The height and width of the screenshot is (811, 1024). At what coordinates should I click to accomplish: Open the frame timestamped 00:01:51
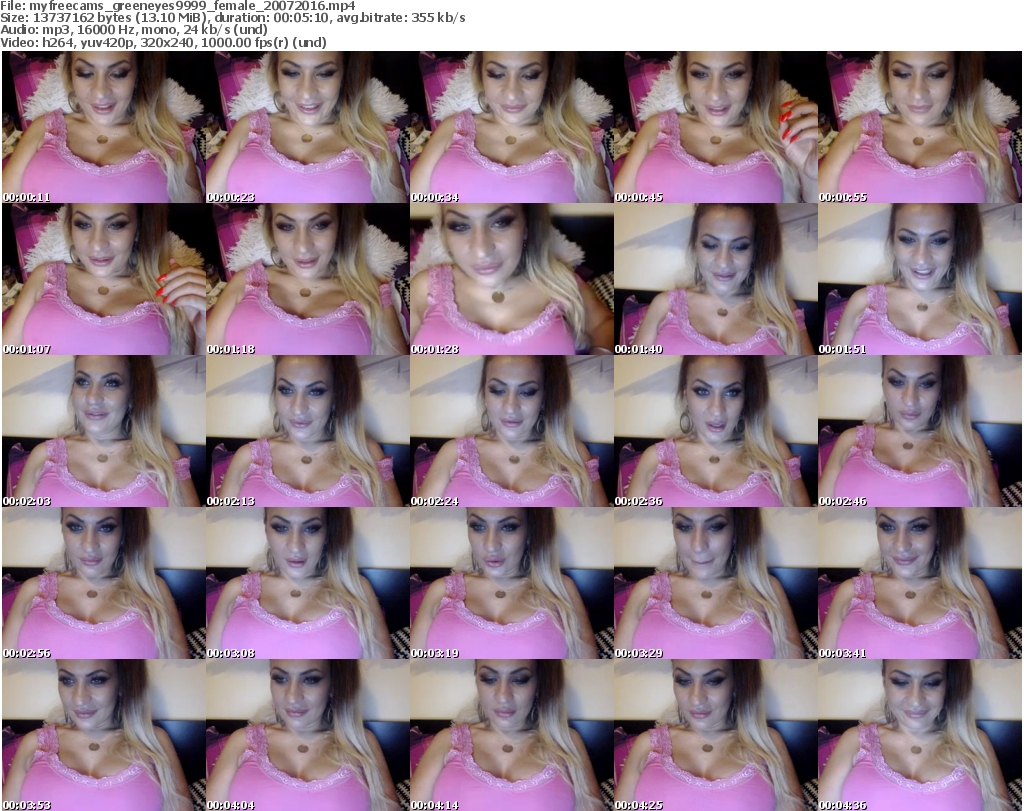(920, 279)
